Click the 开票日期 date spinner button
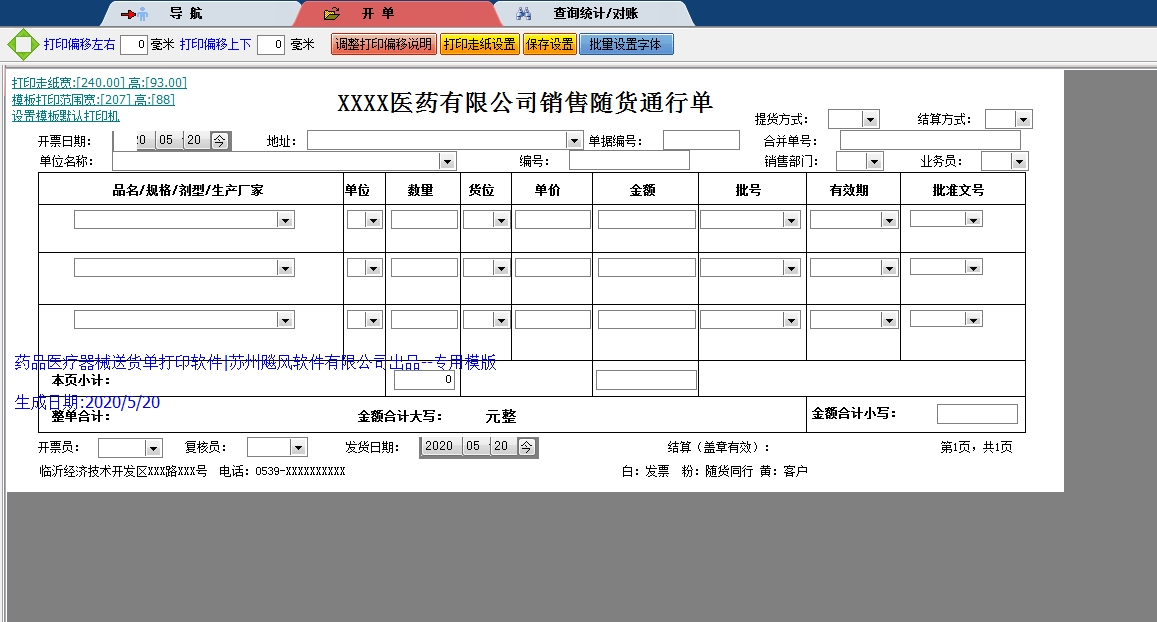This screenshot has width=1157, height=622. [219, 141]
